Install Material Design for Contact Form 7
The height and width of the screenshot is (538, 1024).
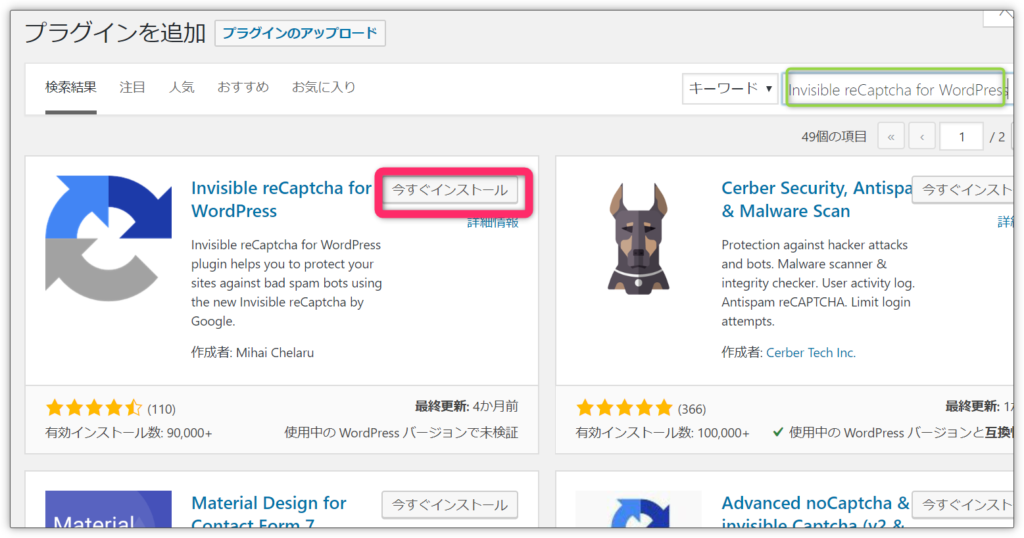point(450,504)
